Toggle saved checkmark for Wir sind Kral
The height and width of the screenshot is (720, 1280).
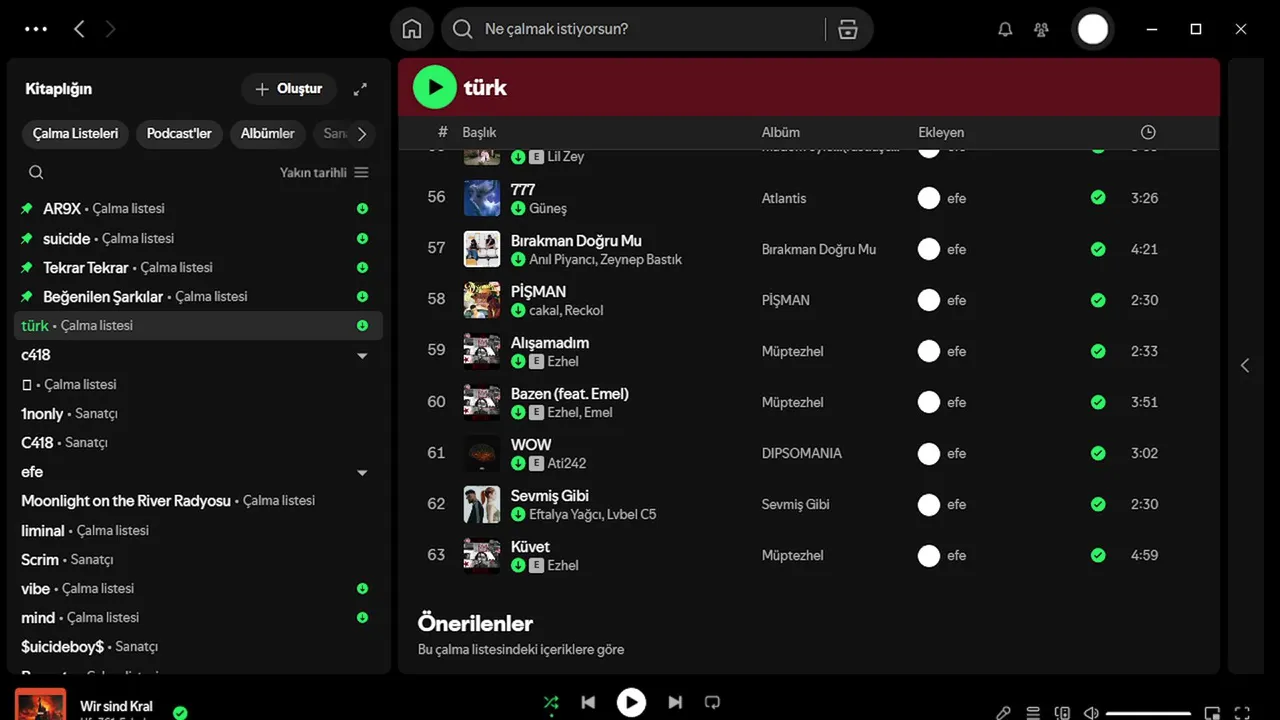[180, 713]
